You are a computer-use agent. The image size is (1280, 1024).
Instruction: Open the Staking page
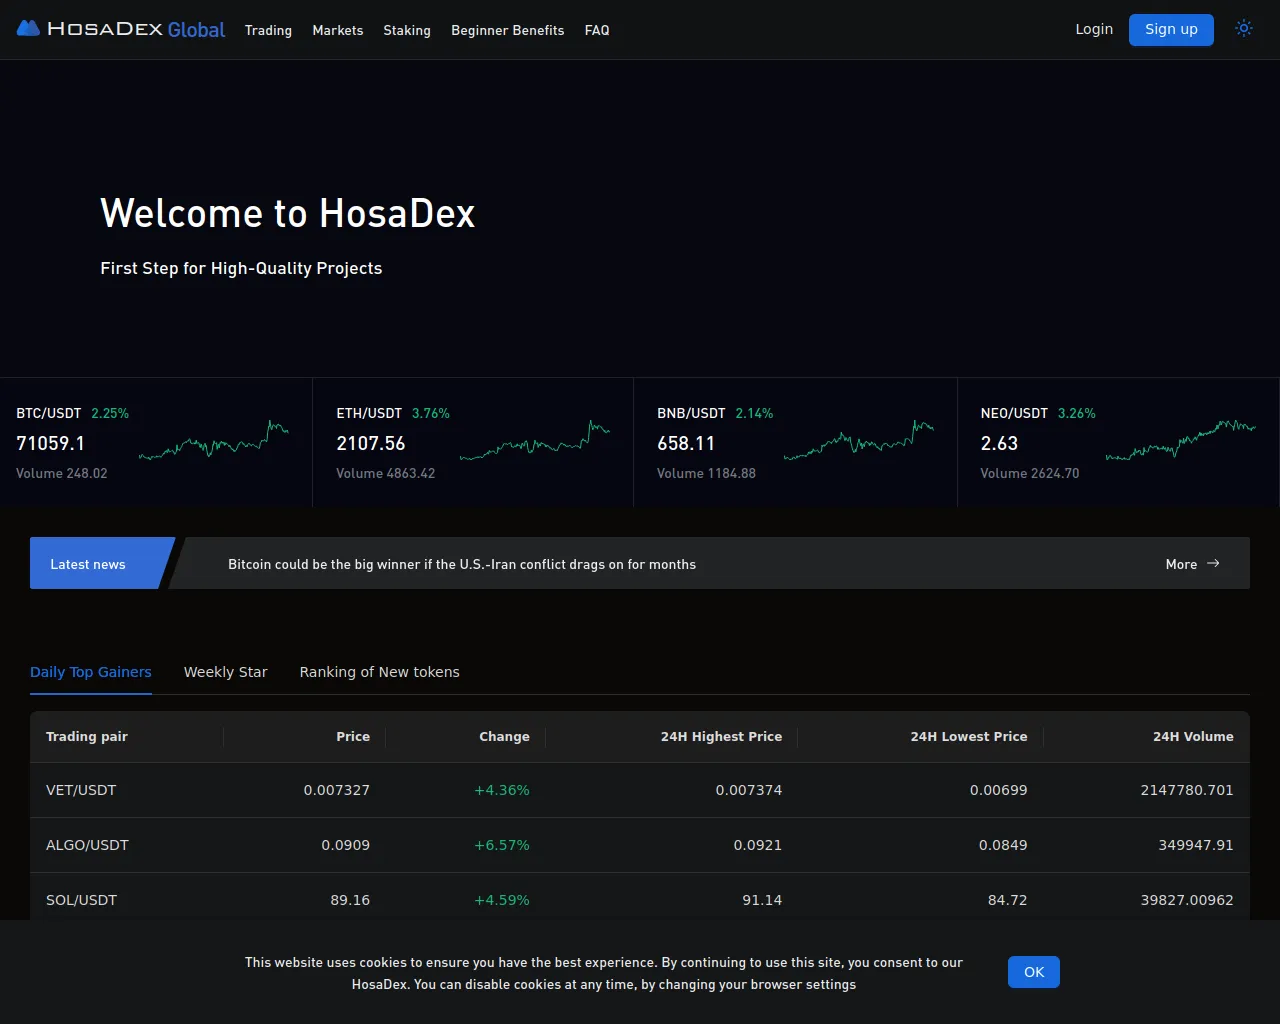(407, 30)
